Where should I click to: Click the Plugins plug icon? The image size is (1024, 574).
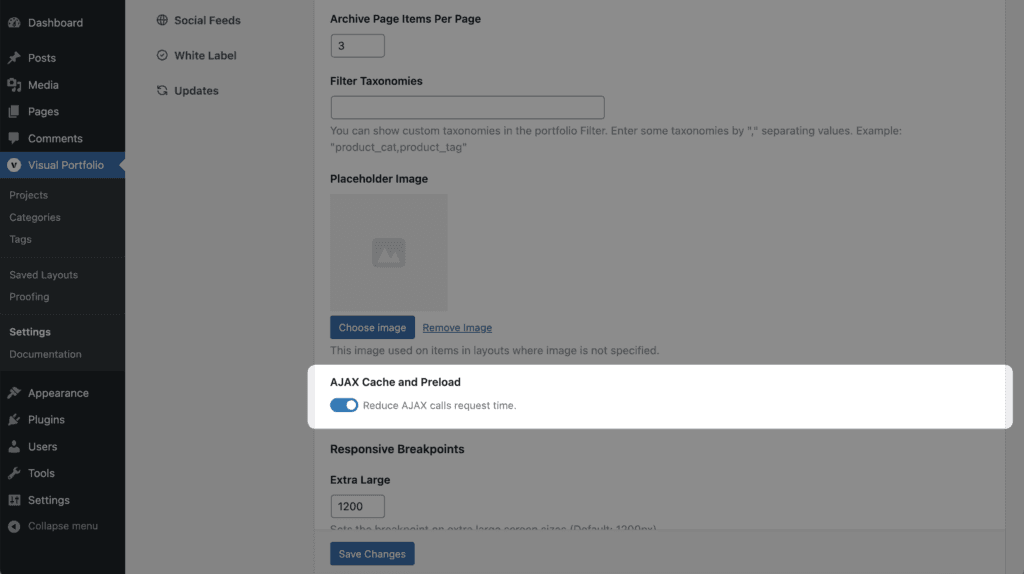(x=14, y=419)
